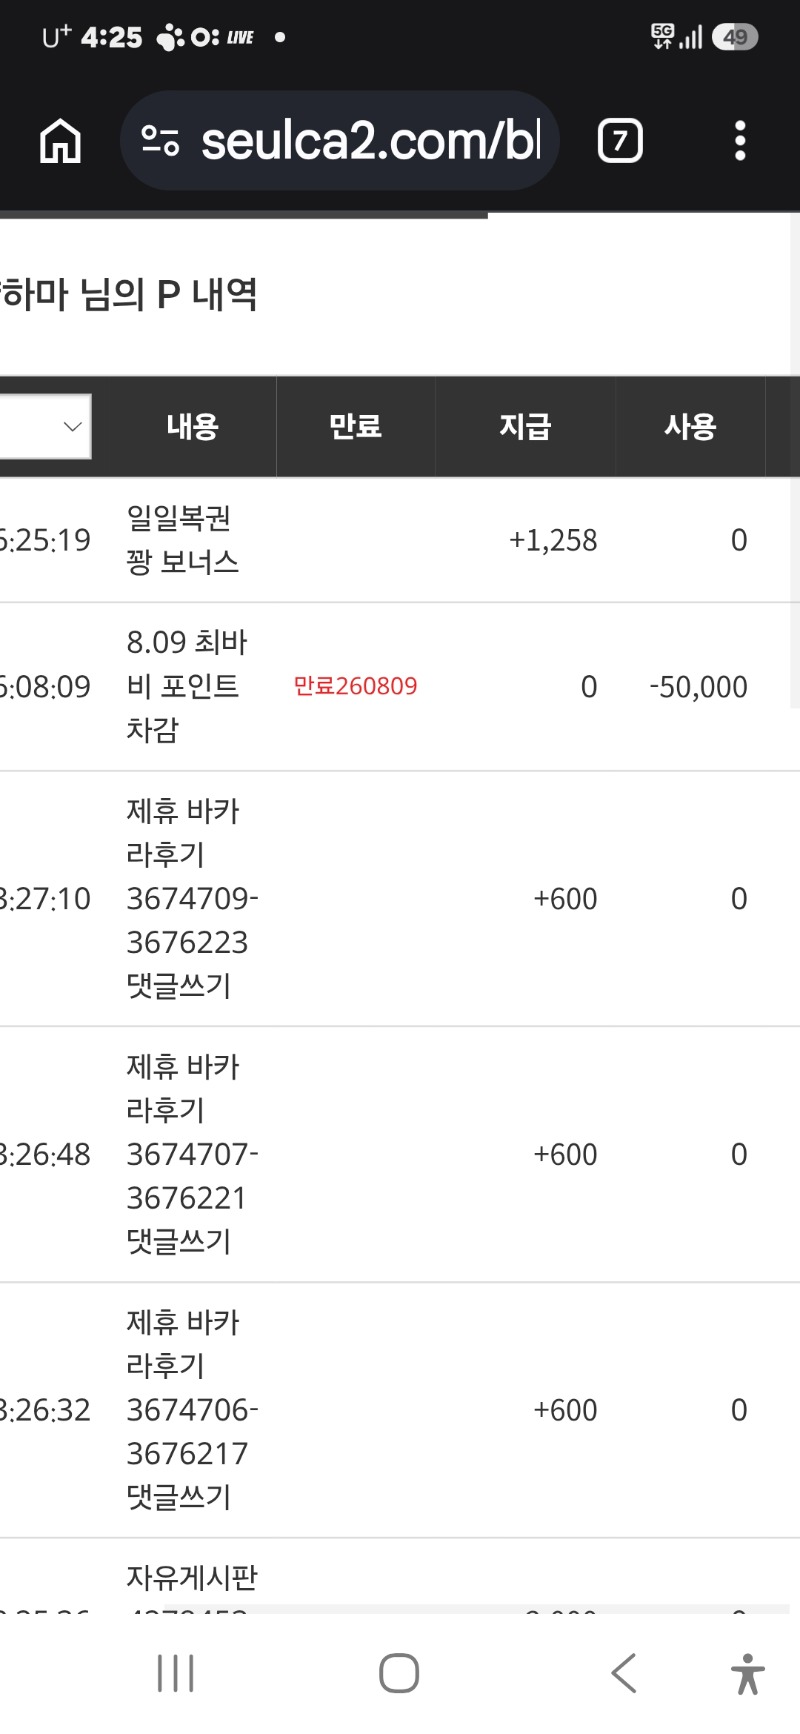Screen dimensions: 800x1734
Task: Select the 만료 column header
Action: 356,427
